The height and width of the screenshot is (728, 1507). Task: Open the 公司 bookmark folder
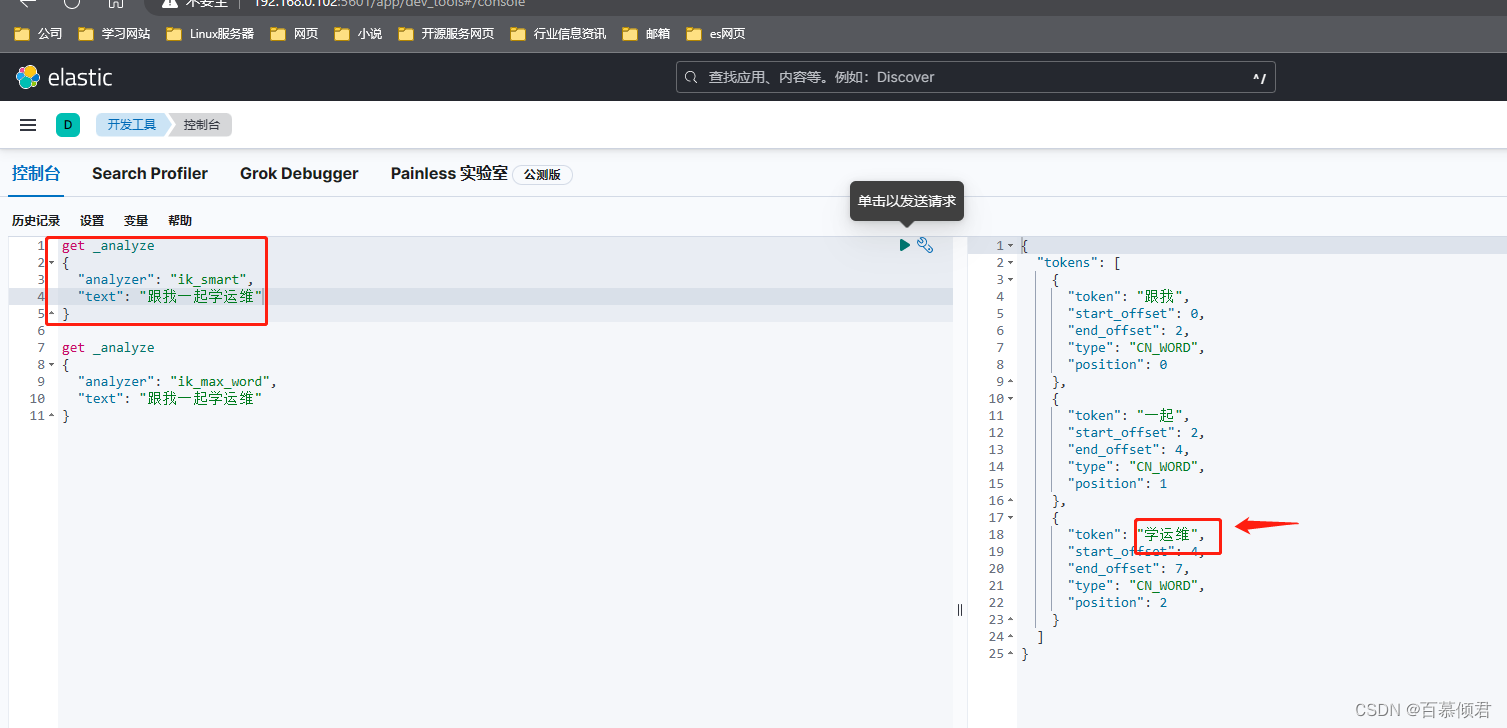(x=38, y=34)
